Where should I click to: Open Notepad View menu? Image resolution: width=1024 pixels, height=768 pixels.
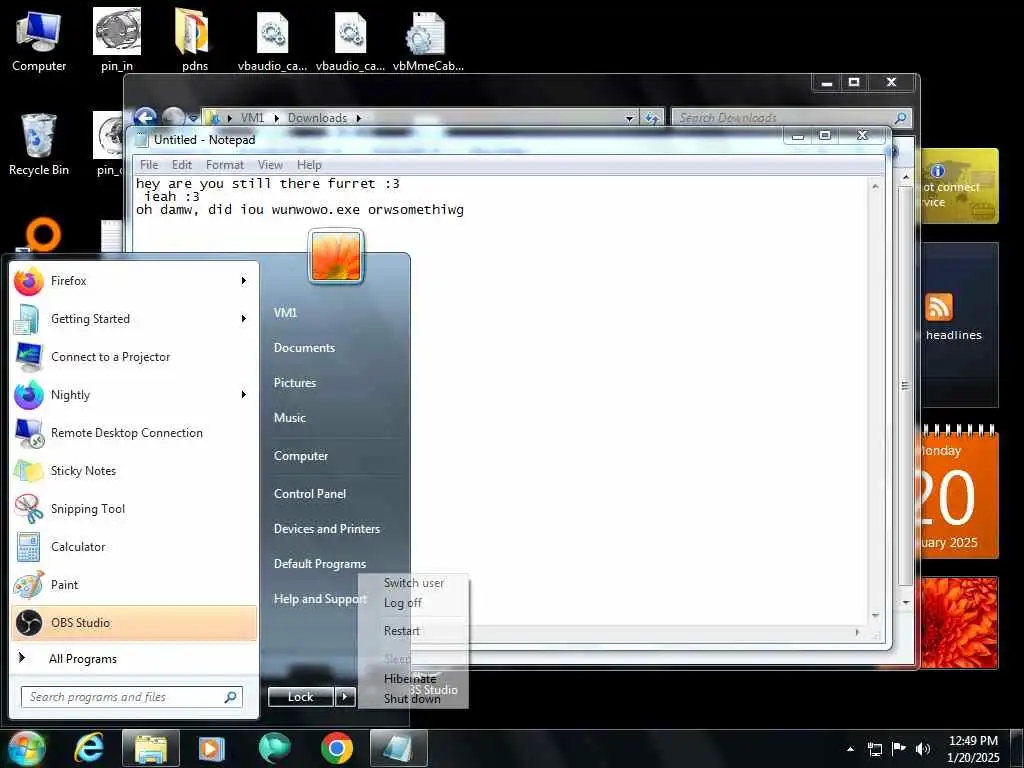(x=270, y=165)
